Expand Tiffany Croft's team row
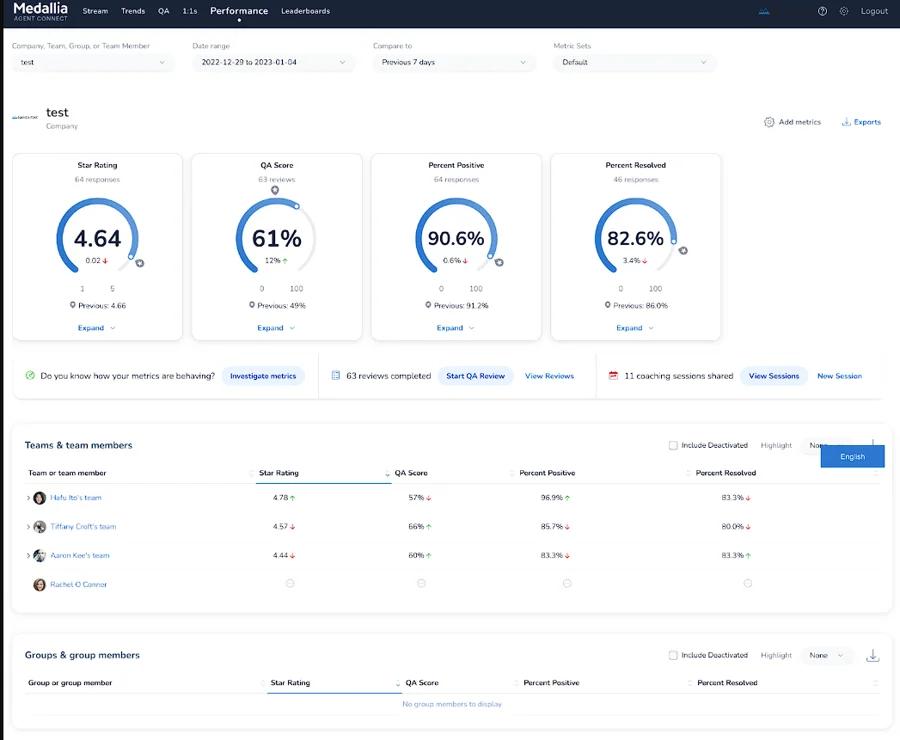The image size is (900, 740). point(28,527)
